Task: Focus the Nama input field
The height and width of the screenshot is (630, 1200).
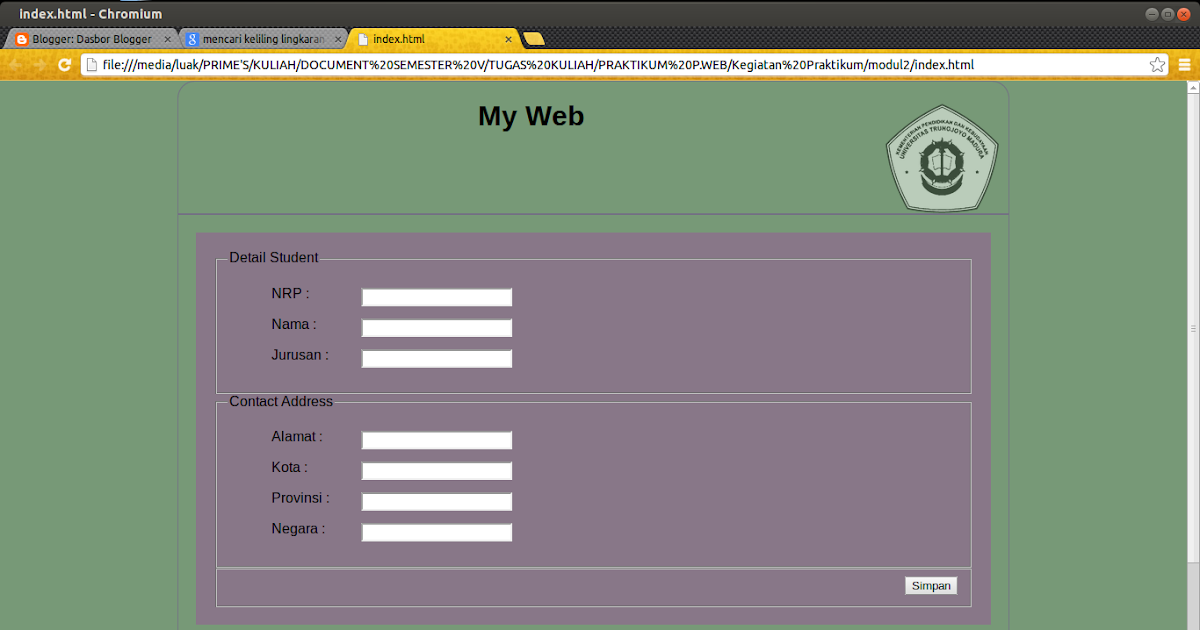Action: click(437, 328)
